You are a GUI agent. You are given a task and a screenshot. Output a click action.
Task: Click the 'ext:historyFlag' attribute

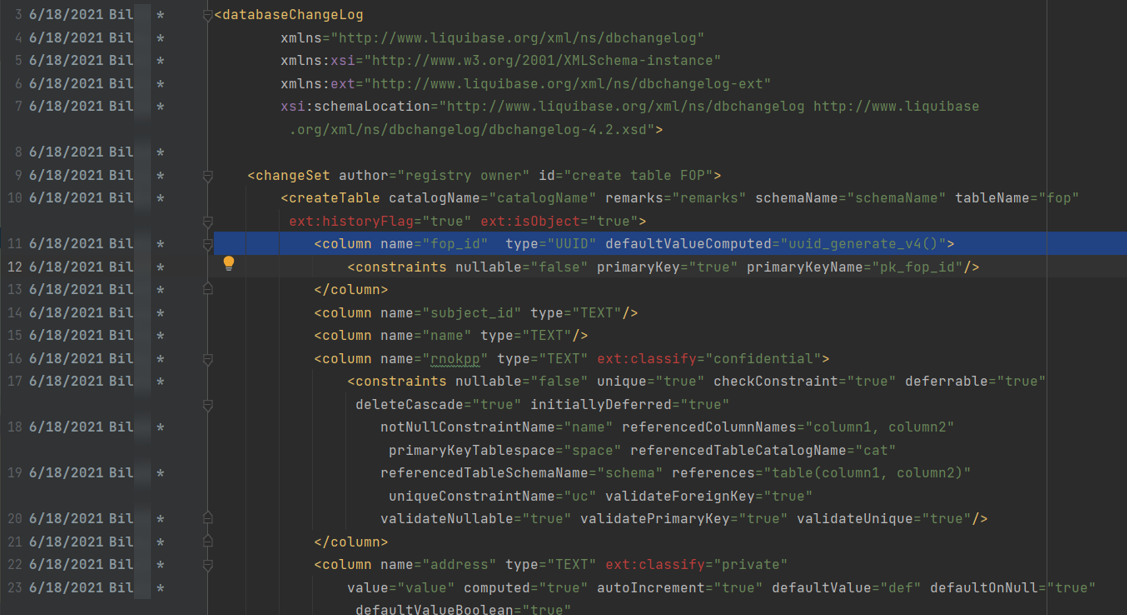351,221
